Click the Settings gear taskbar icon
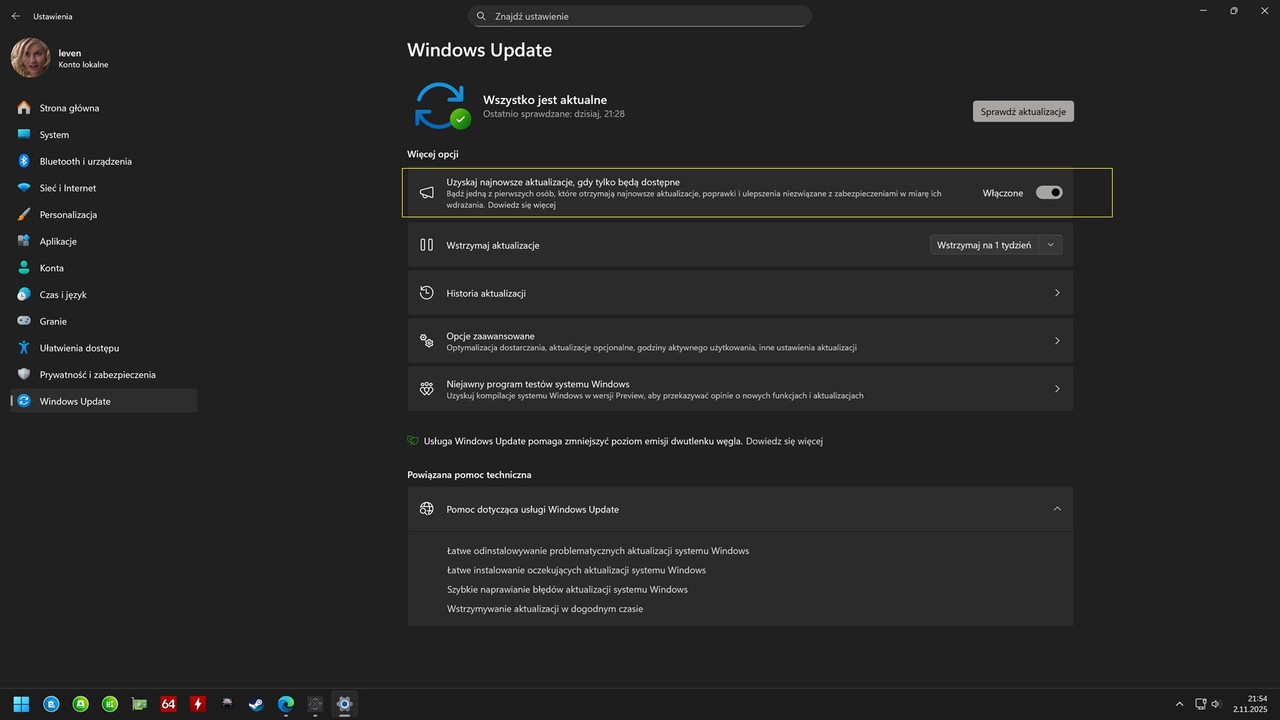Screen dimensions: 1280x720 point(344,704)
